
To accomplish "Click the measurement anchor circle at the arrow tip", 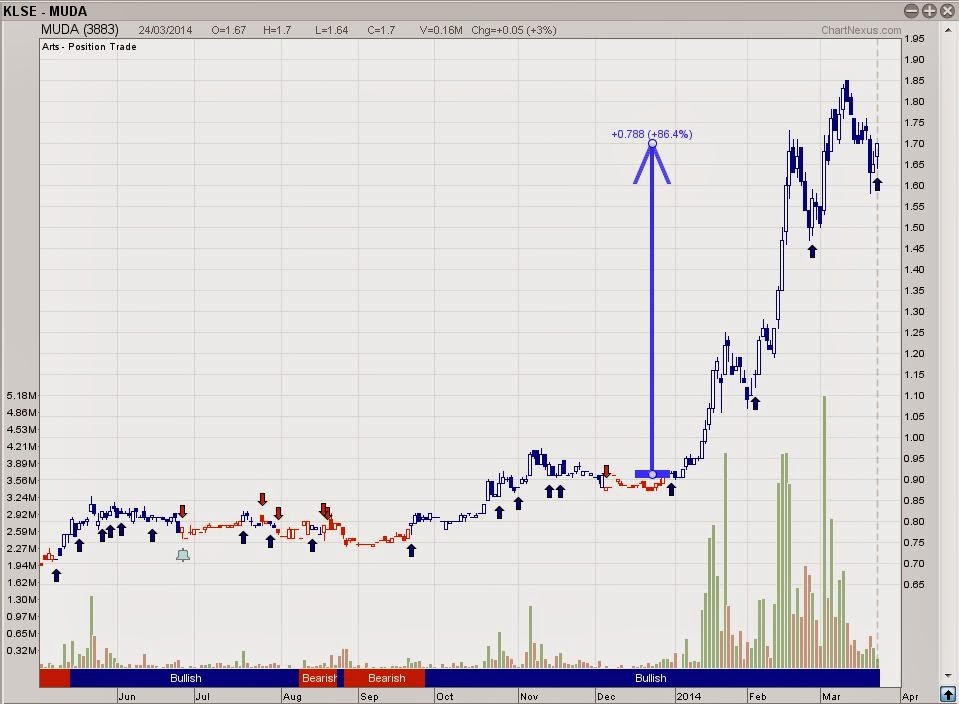I will click(x=651, y=144).
